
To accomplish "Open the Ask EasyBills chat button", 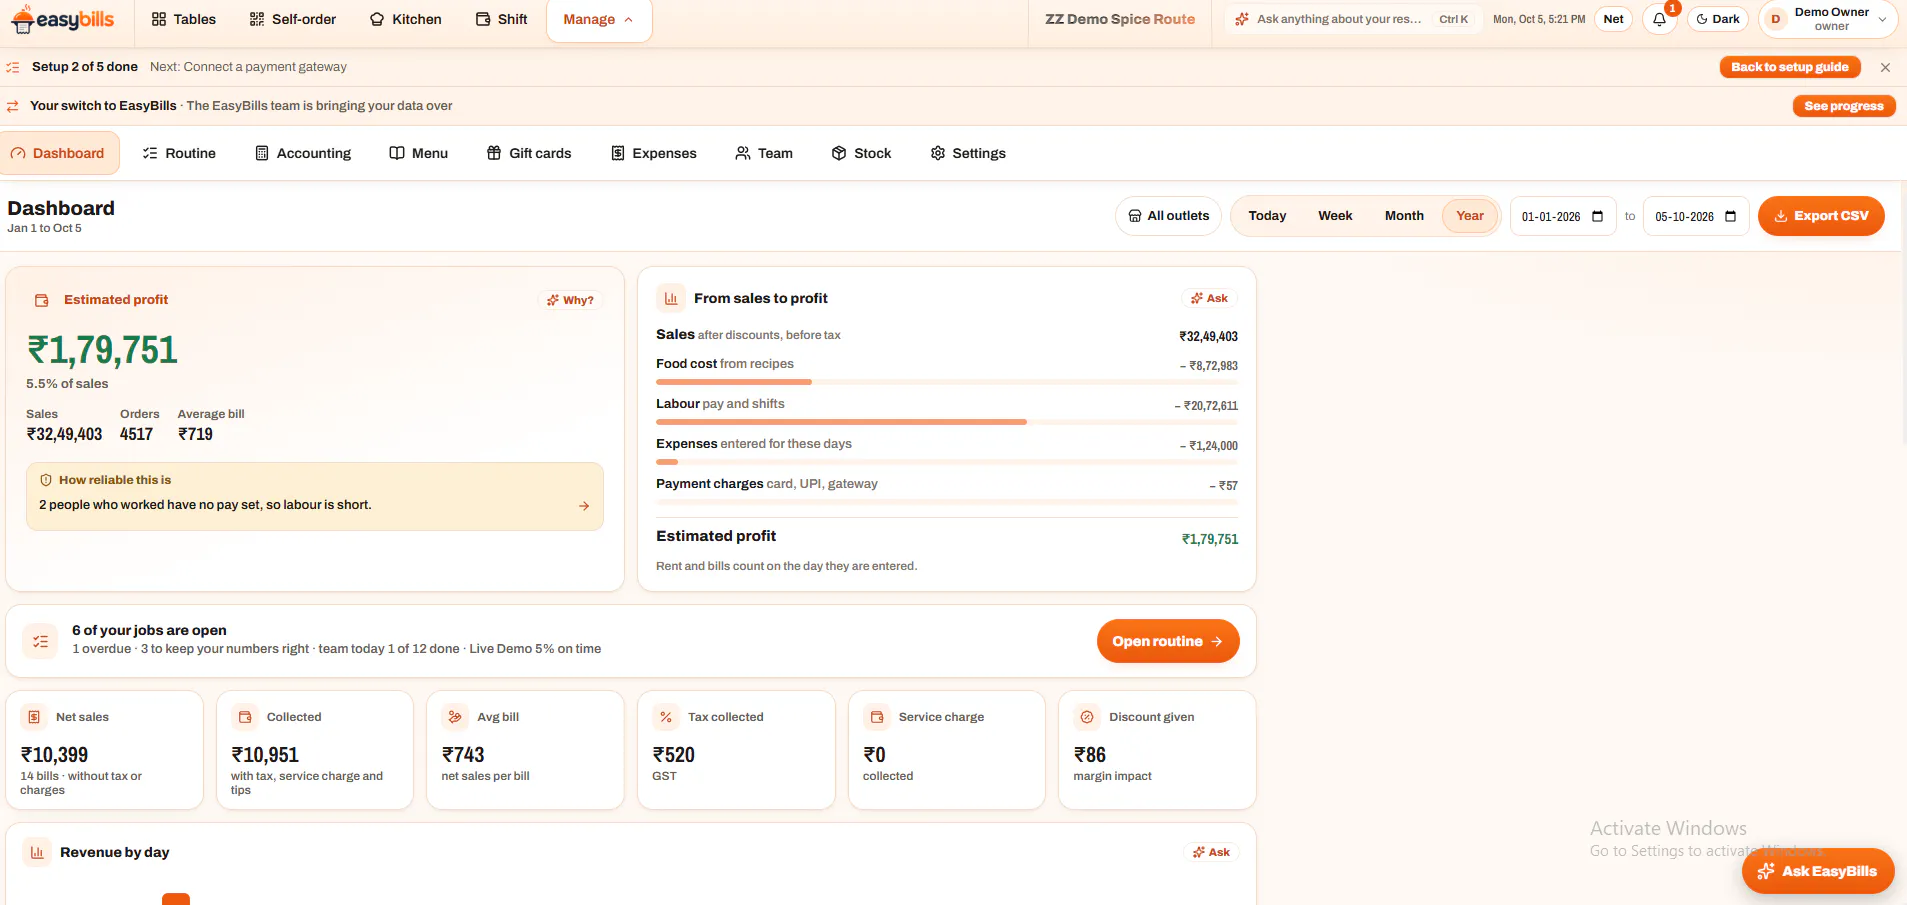I will pyautogui.click(x=1818, y=871).
